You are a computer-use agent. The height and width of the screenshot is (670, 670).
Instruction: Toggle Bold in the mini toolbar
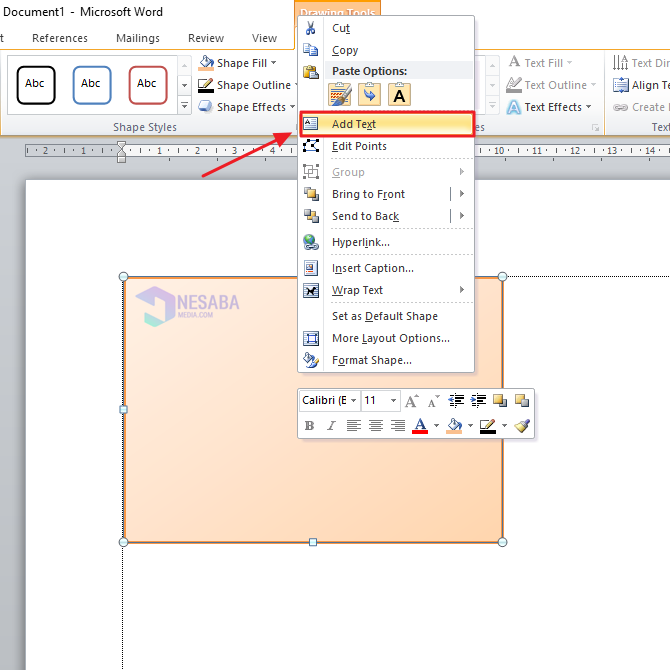point(309,426)
